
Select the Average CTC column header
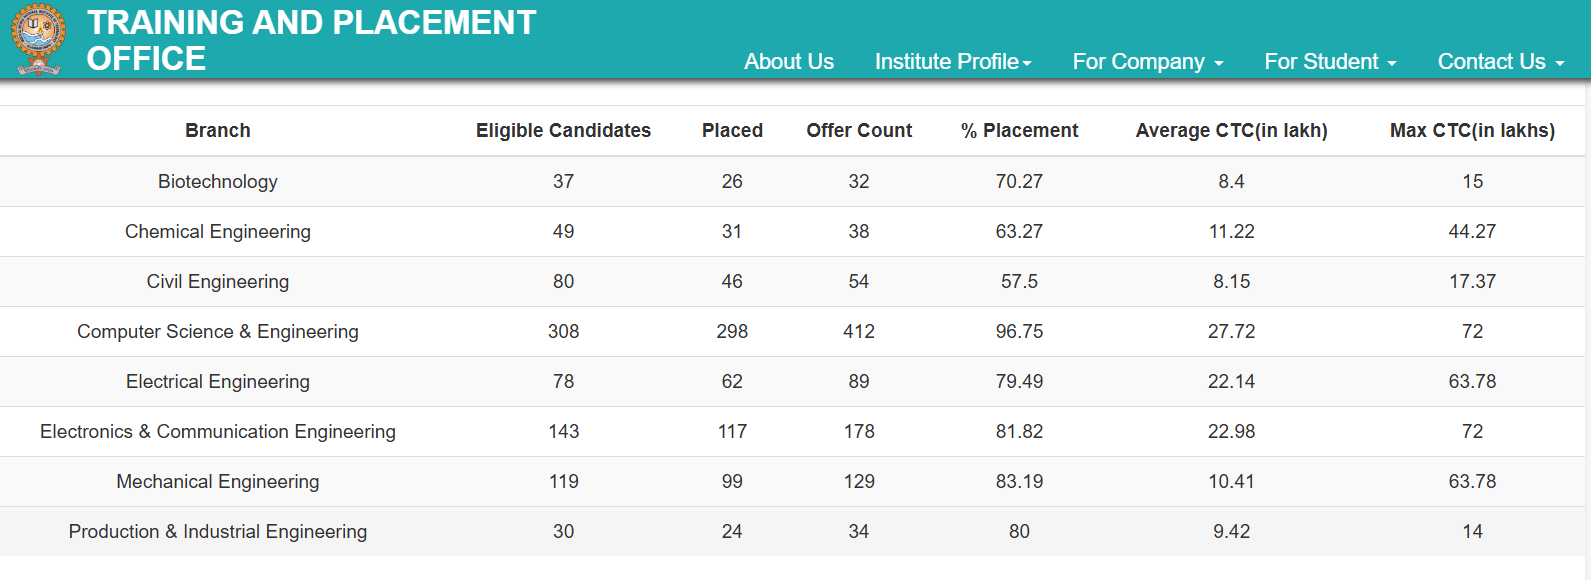tap(1231, 130)
